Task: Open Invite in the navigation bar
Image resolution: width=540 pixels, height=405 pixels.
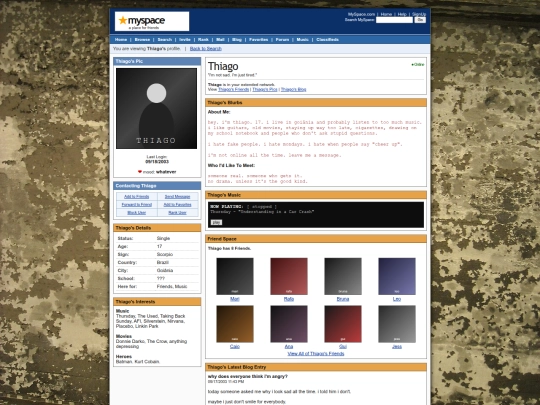Action: click(x=185, y=40)
